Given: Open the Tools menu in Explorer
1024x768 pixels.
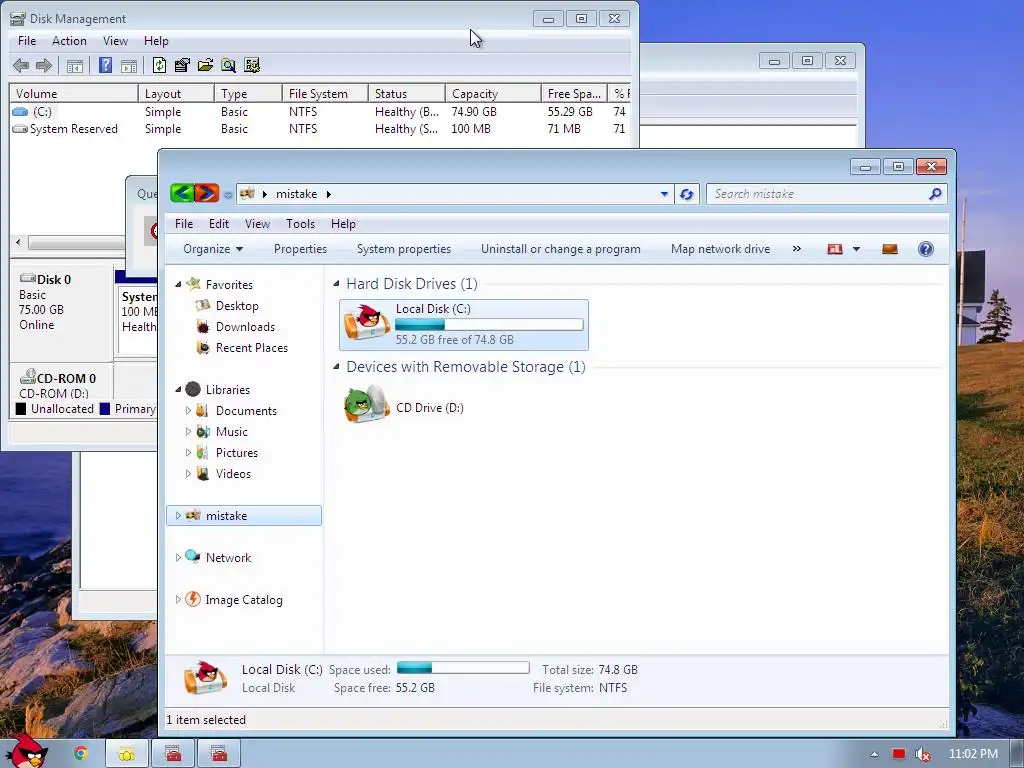Looking at the screenshot, I should click(300, 223).
